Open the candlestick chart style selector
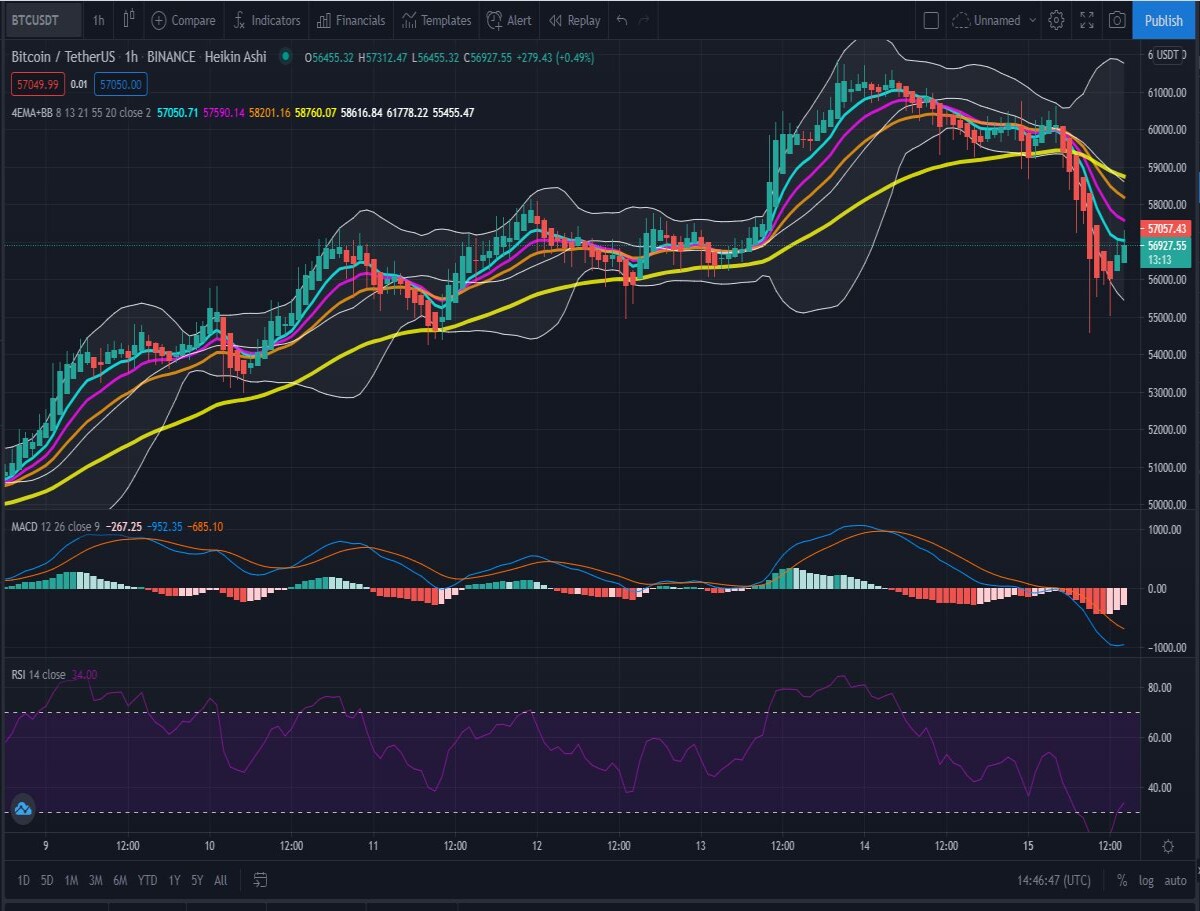 coord(128,20)
